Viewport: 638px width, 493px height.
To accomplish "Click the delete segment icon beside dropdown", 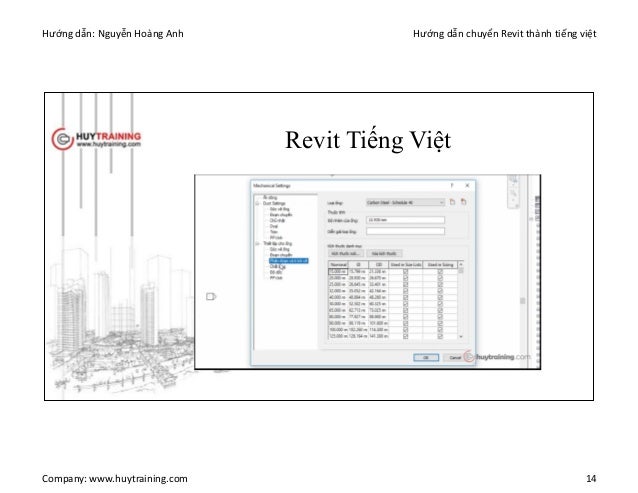I will click(x=463, y=202).
